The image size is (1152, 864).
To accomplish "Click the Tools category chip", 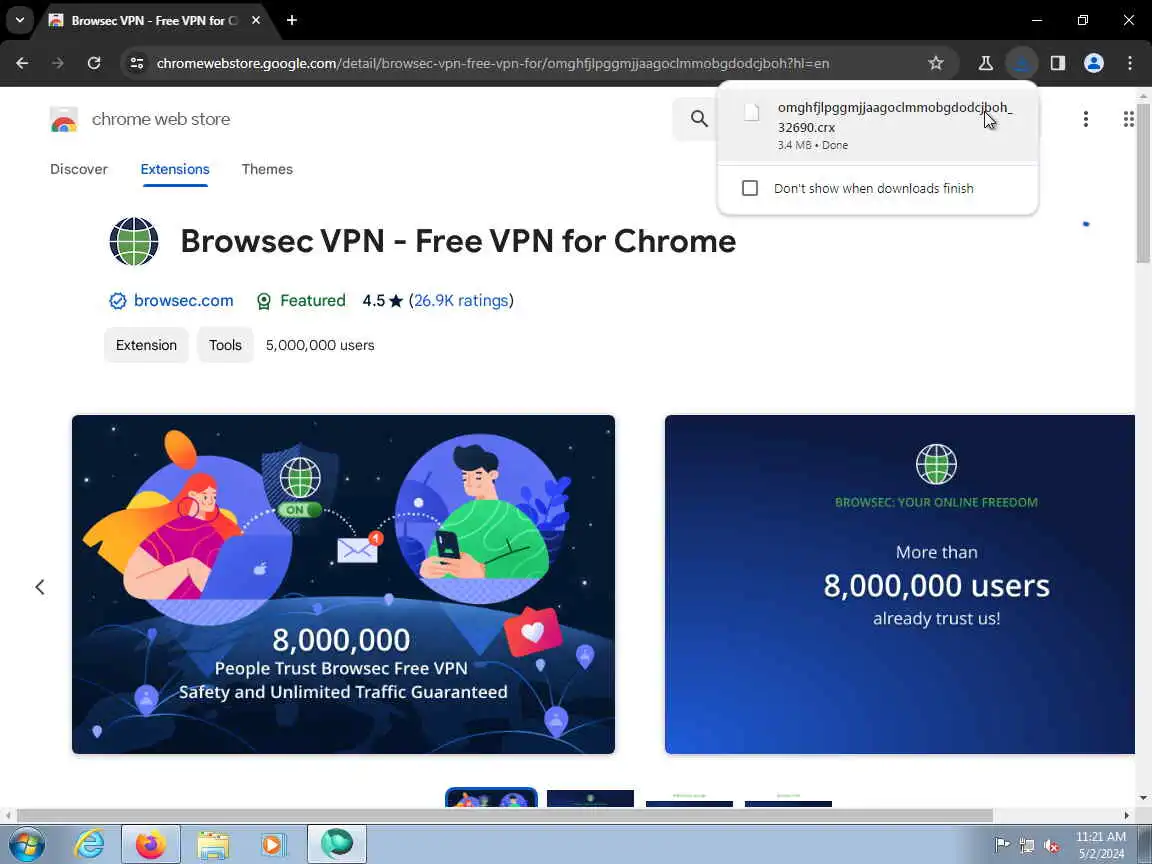I will (225, 345).
